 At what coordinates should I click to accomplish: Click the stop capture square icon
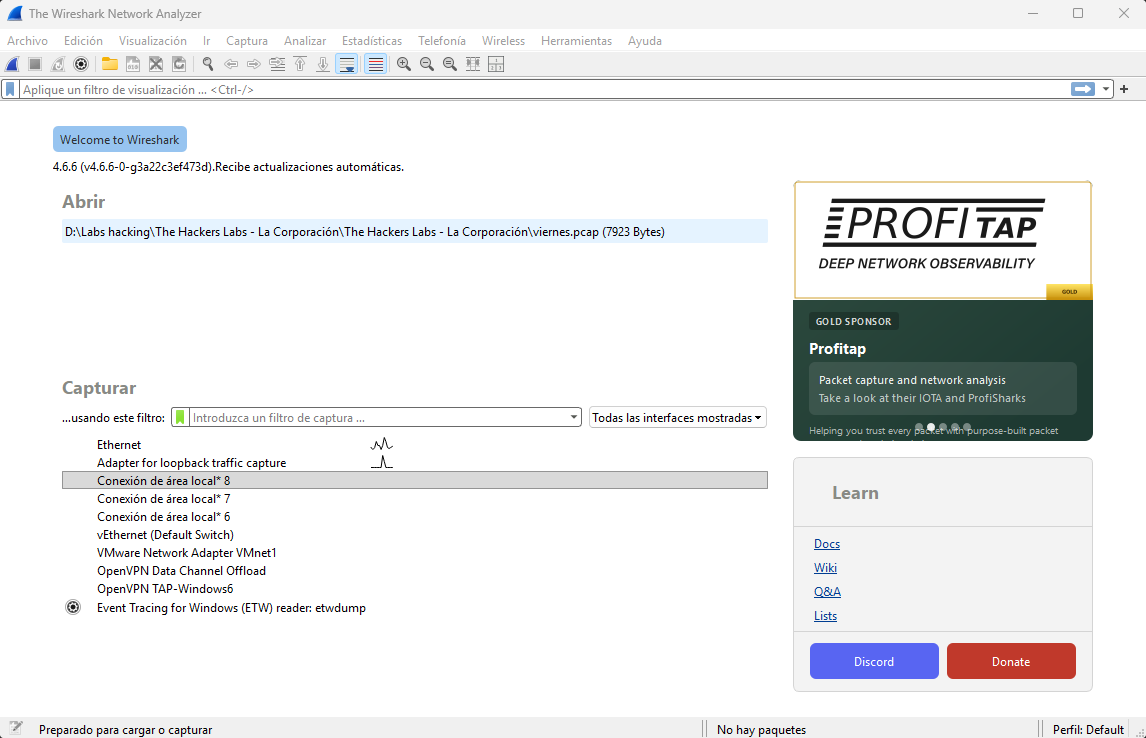tap(34, 64)
